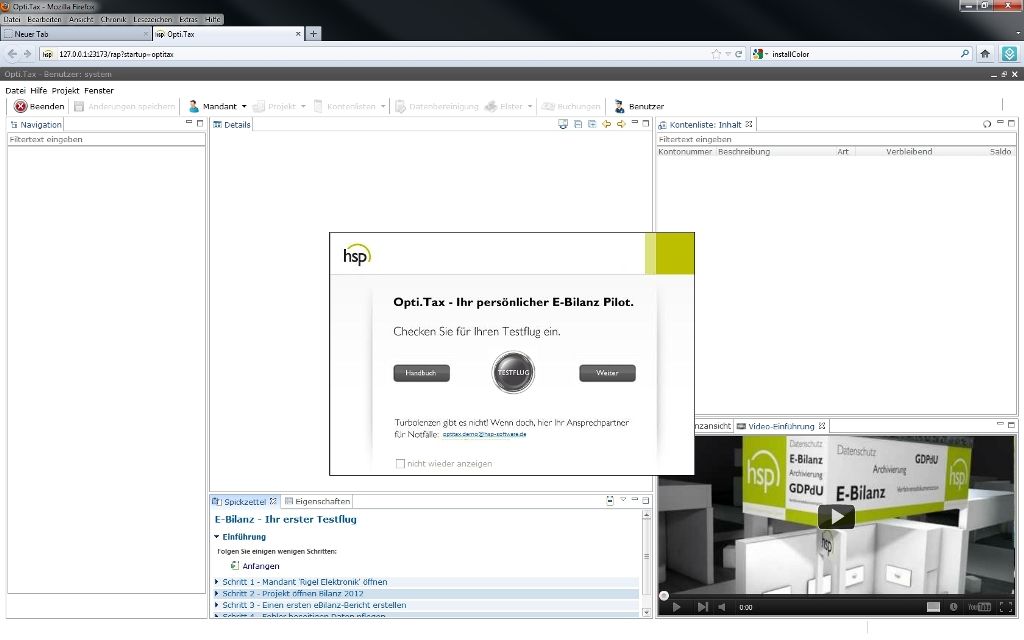Enter fullscreen in the video player
The height and width of the screenshot is (640, 1024).
click(1006, 607)
